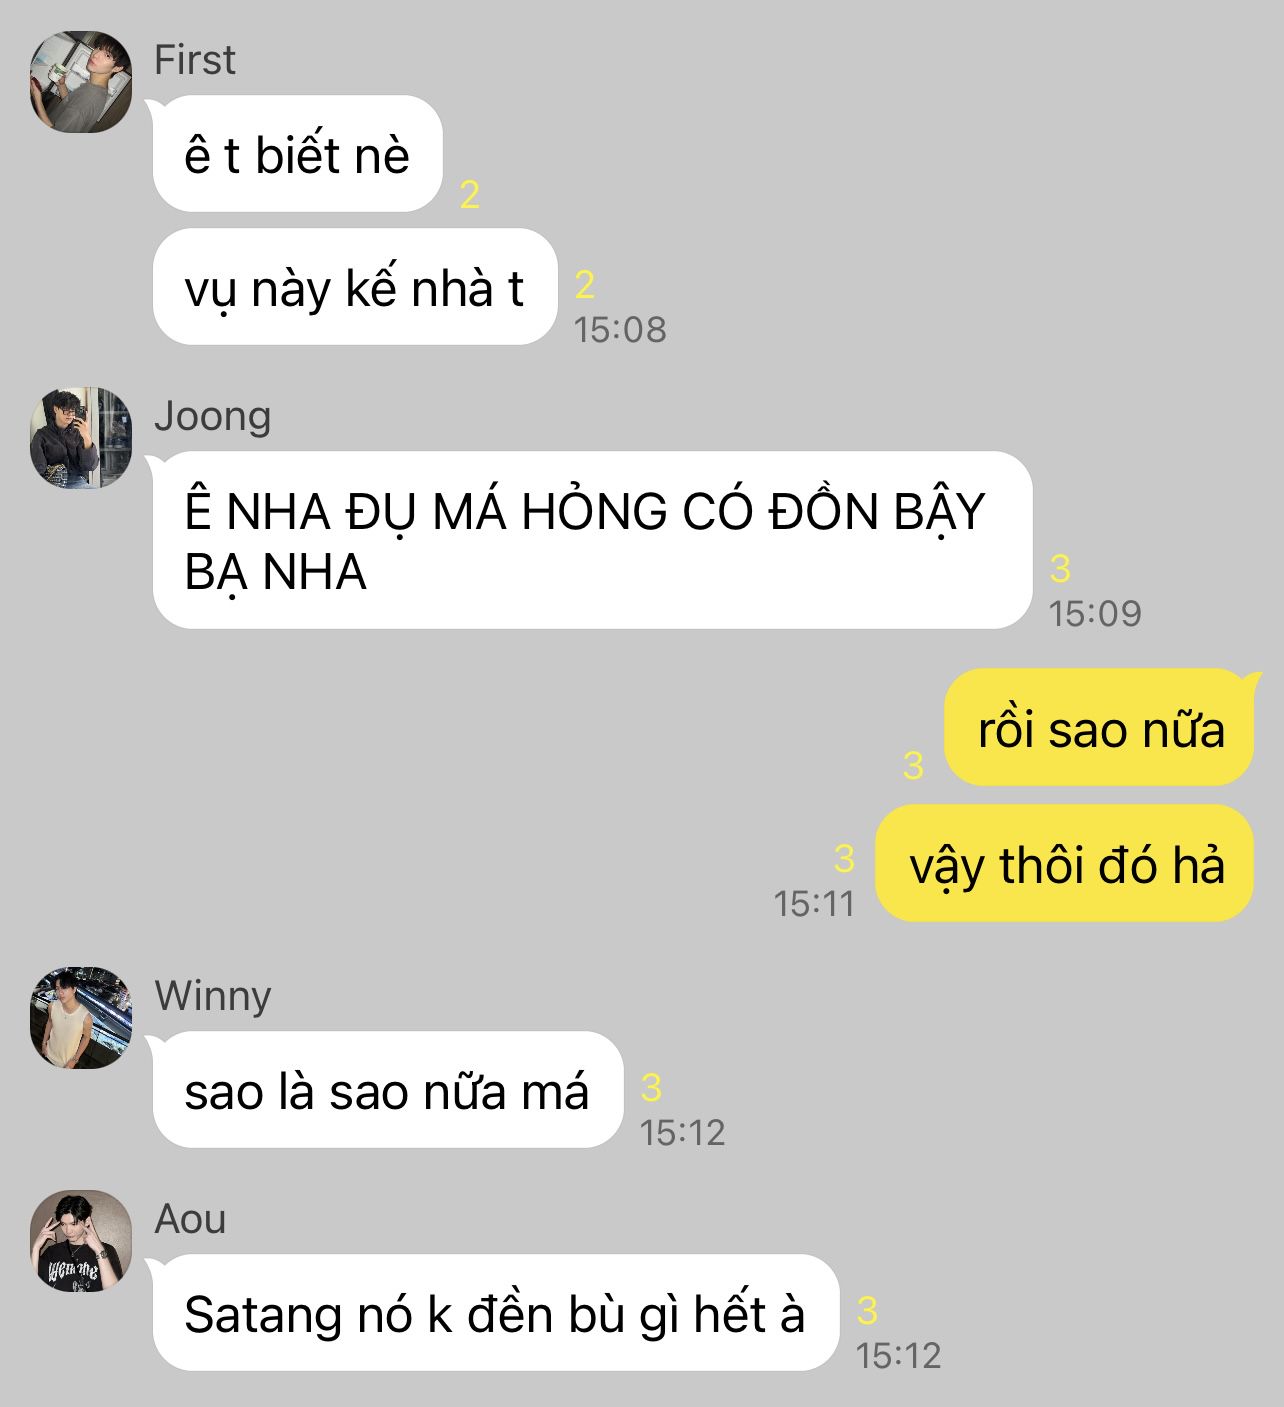Tap the message 'vụ này kế nhà t'

(354, 287)
